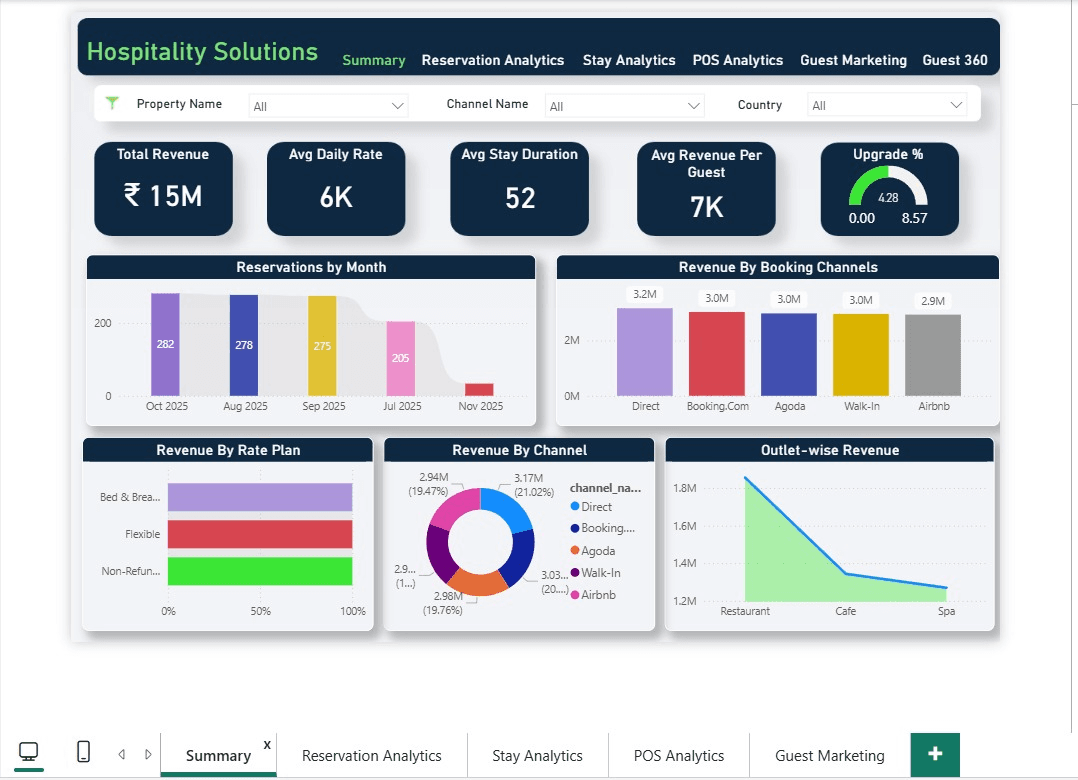The image size is (1078, 780).
Task: Open the Country dropdown
Action: coord(887,105)
